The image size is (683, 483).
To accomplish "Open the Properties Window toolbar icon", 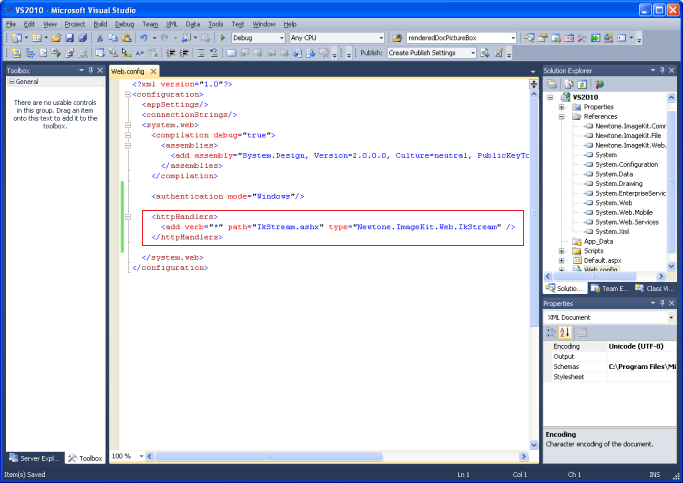I will [x=542, y=38].
